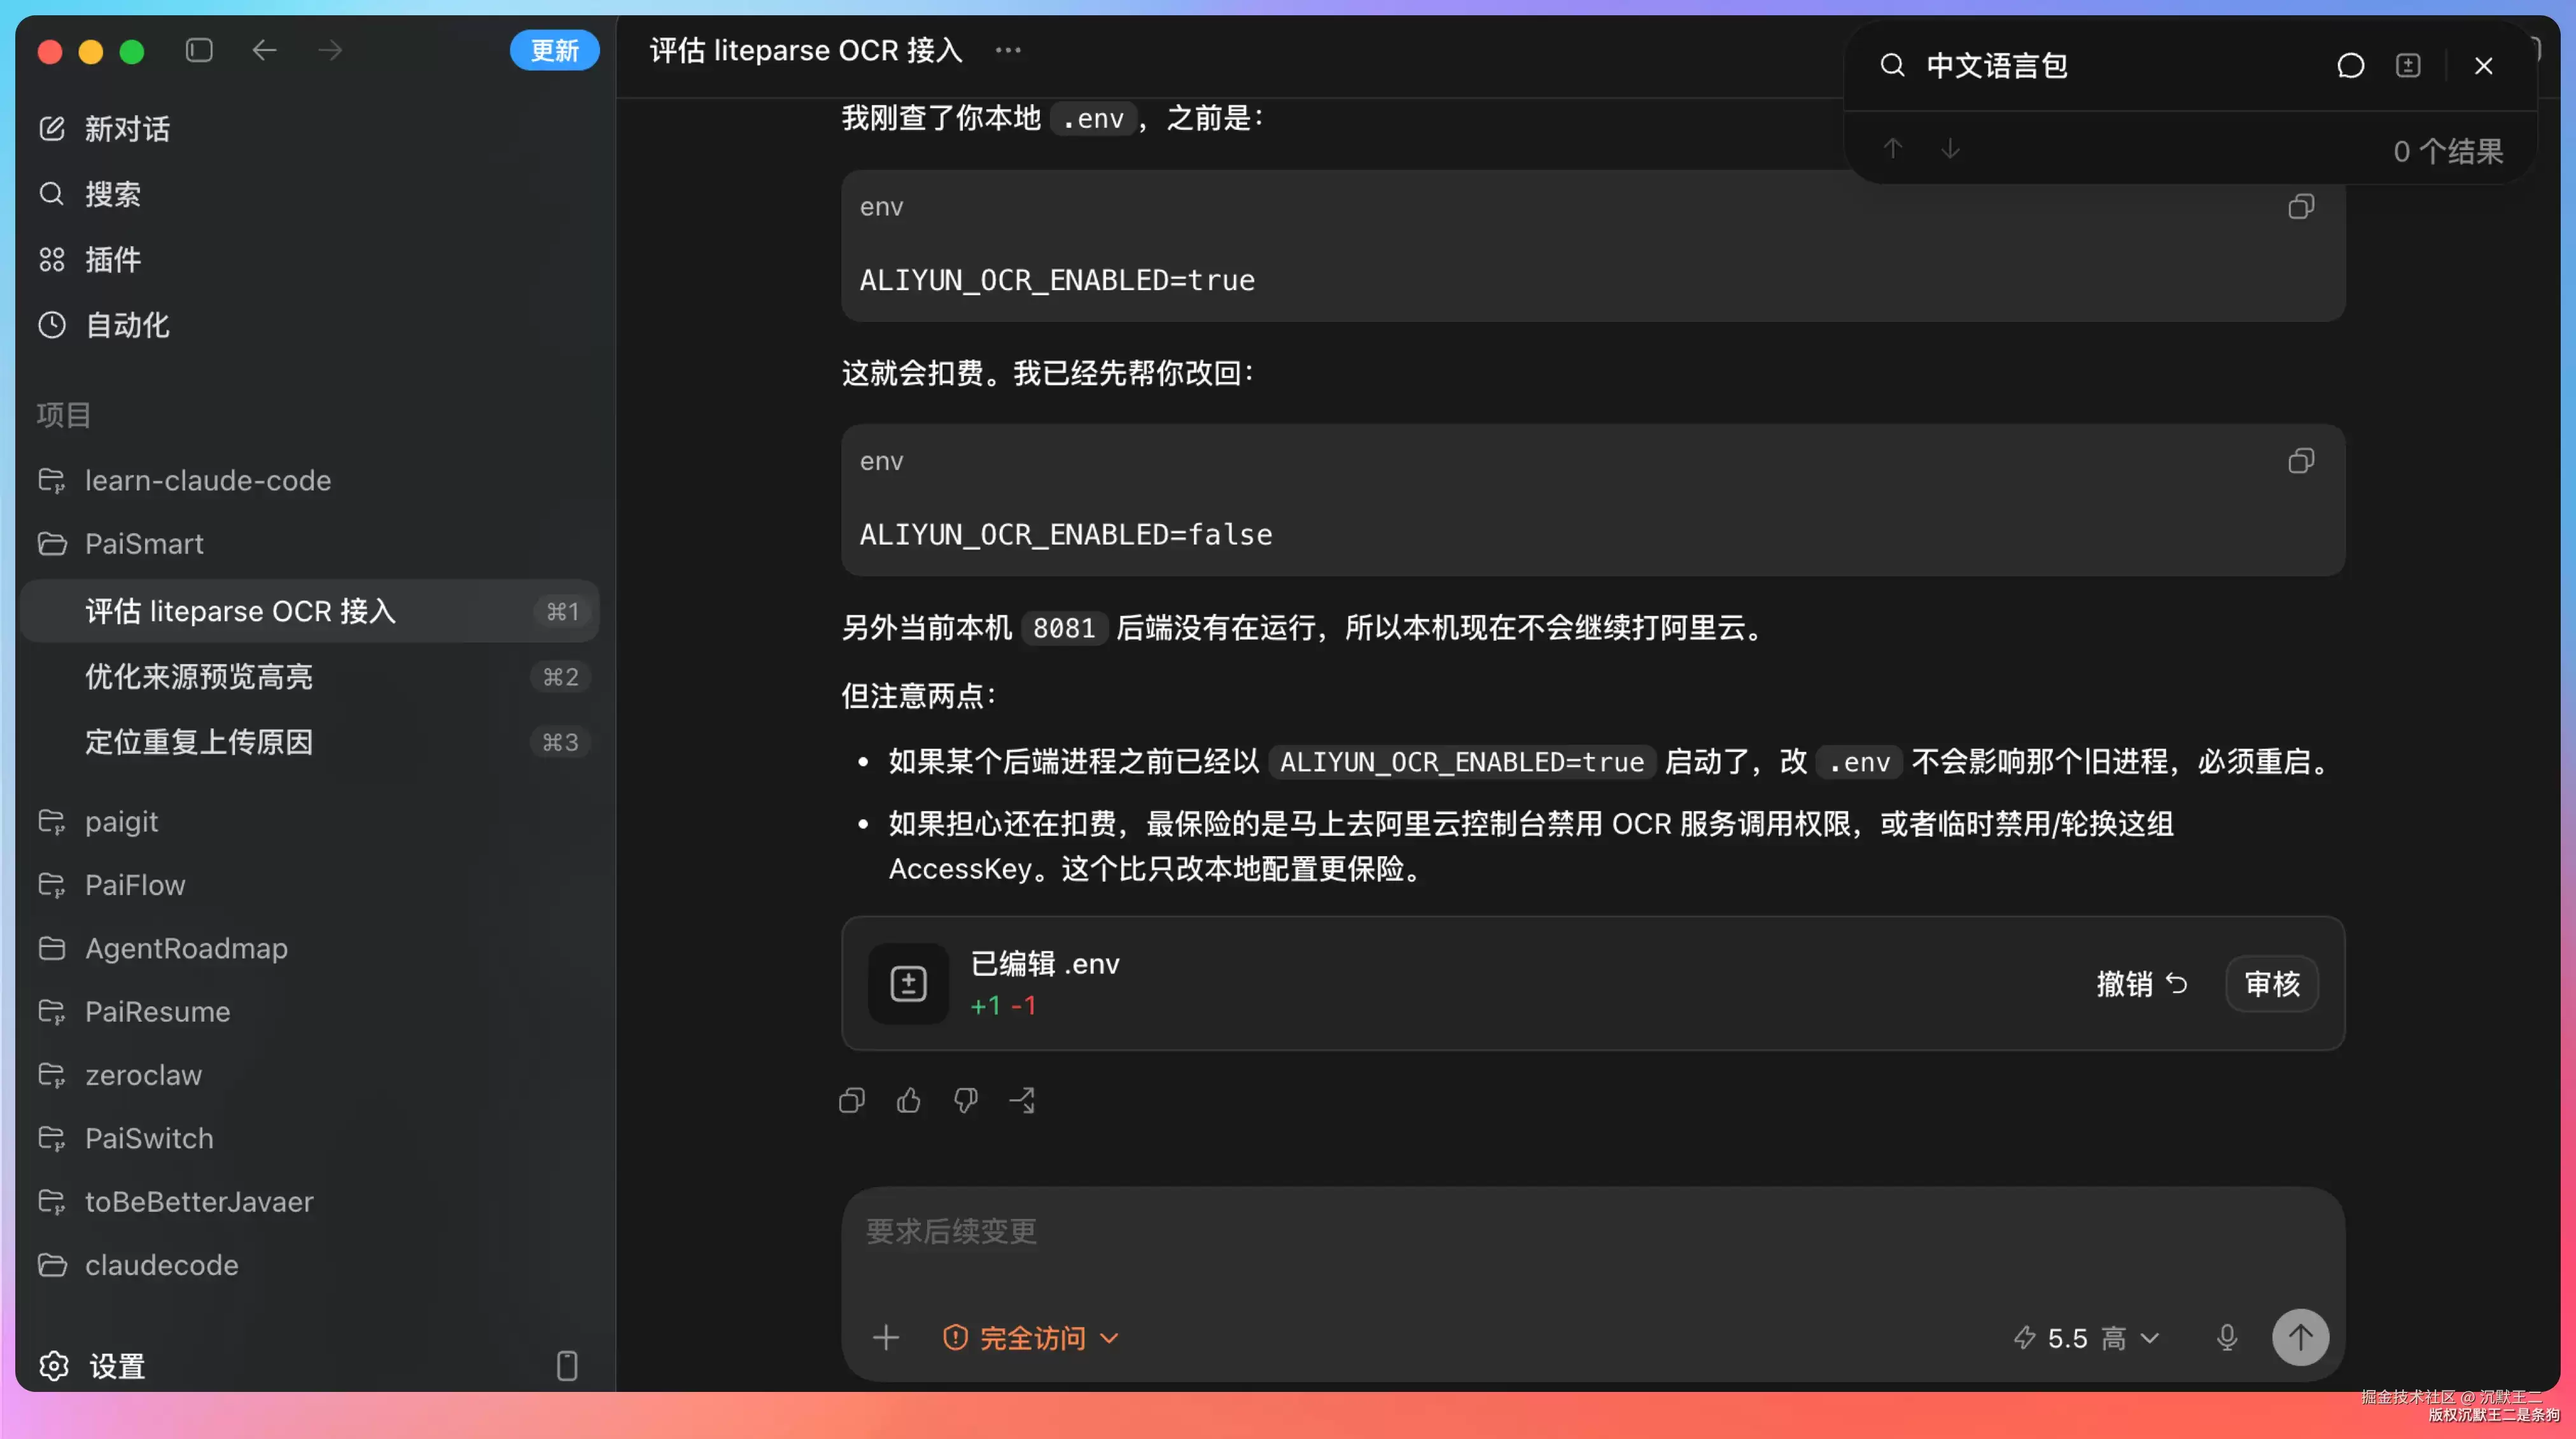Open the 5.5 高 model dropdown
2576x1439 pixels.
point(2086,1338)
